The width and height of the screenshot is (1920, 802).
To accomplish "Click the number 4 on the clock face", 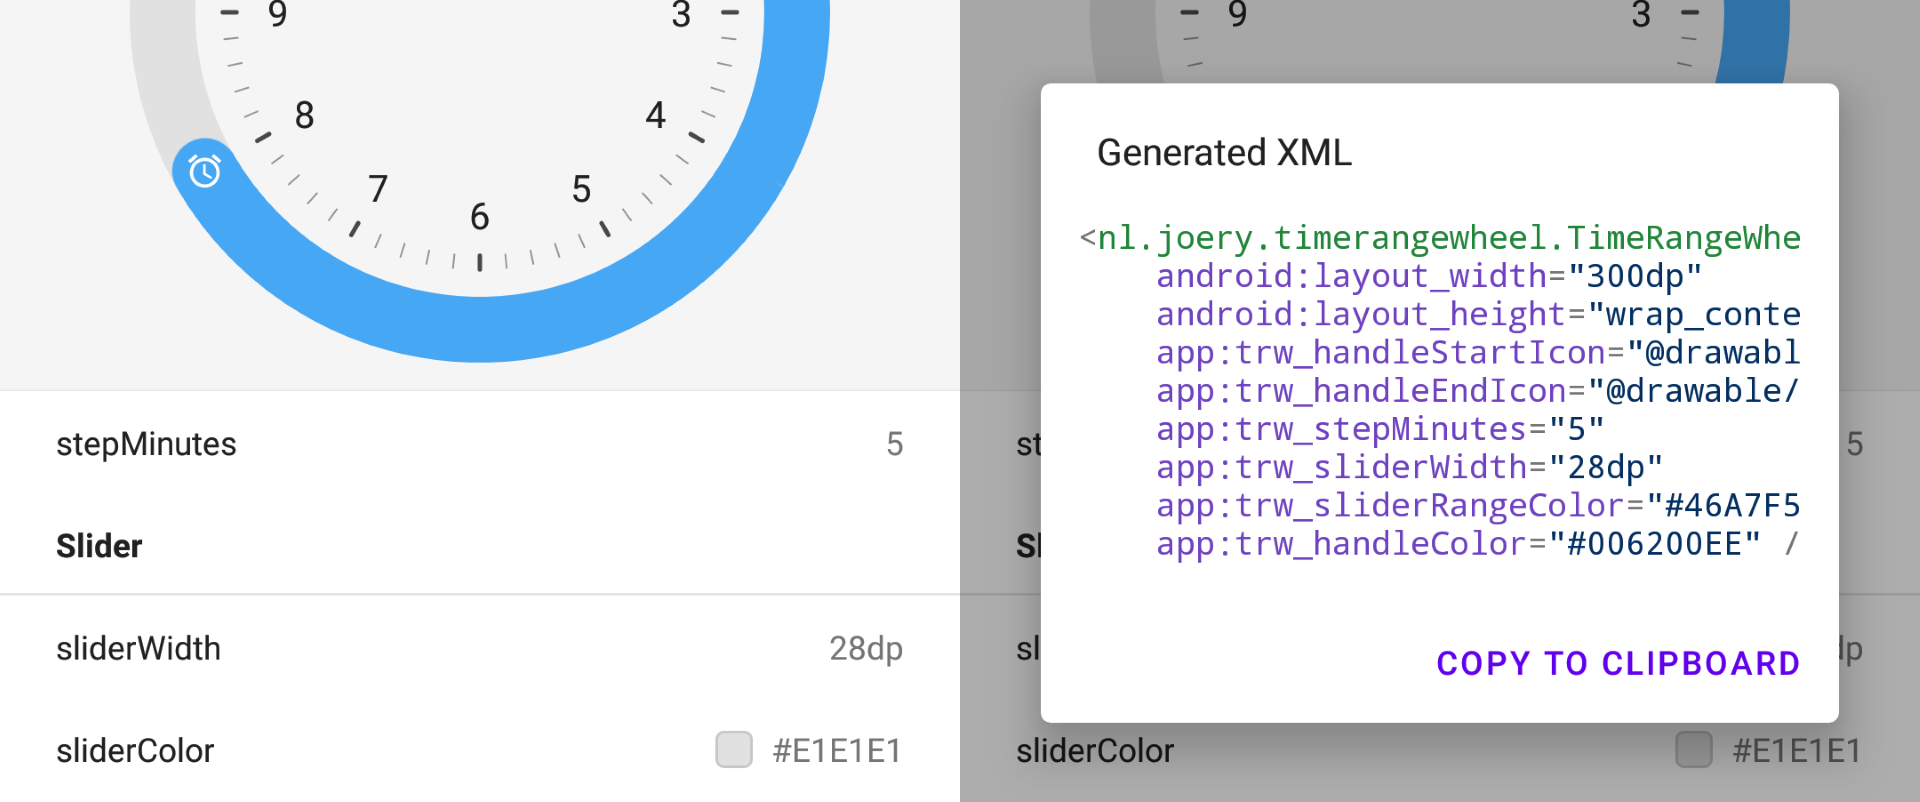I will (655, 115).
